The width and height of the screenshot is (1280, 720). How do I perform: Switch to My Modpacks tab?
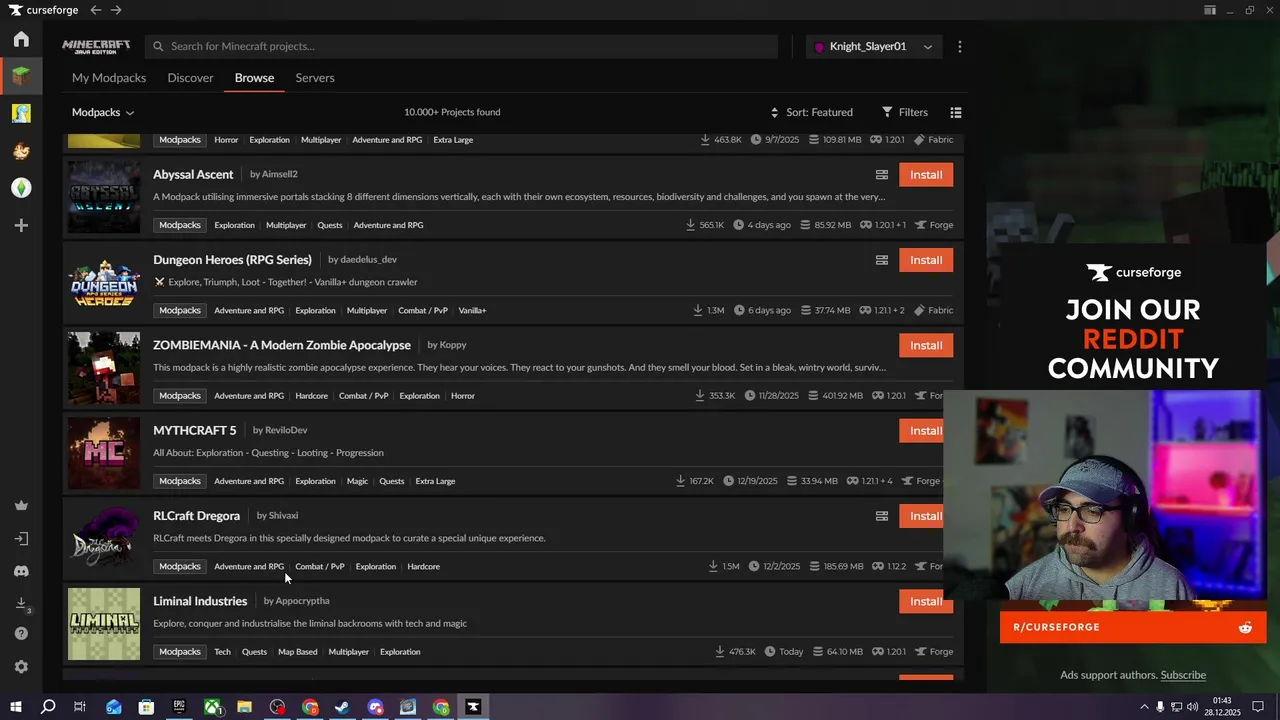(109, 77)
